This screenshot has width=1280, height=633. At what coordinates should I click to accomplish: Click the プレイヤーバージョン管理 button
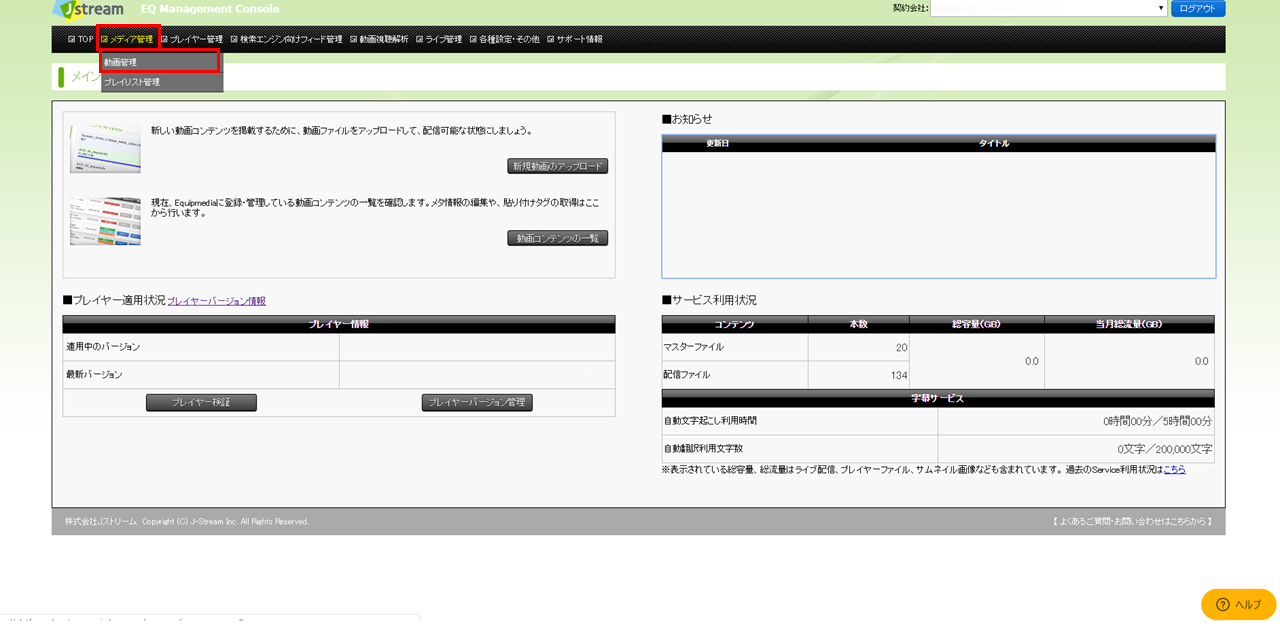pos(477,403)
